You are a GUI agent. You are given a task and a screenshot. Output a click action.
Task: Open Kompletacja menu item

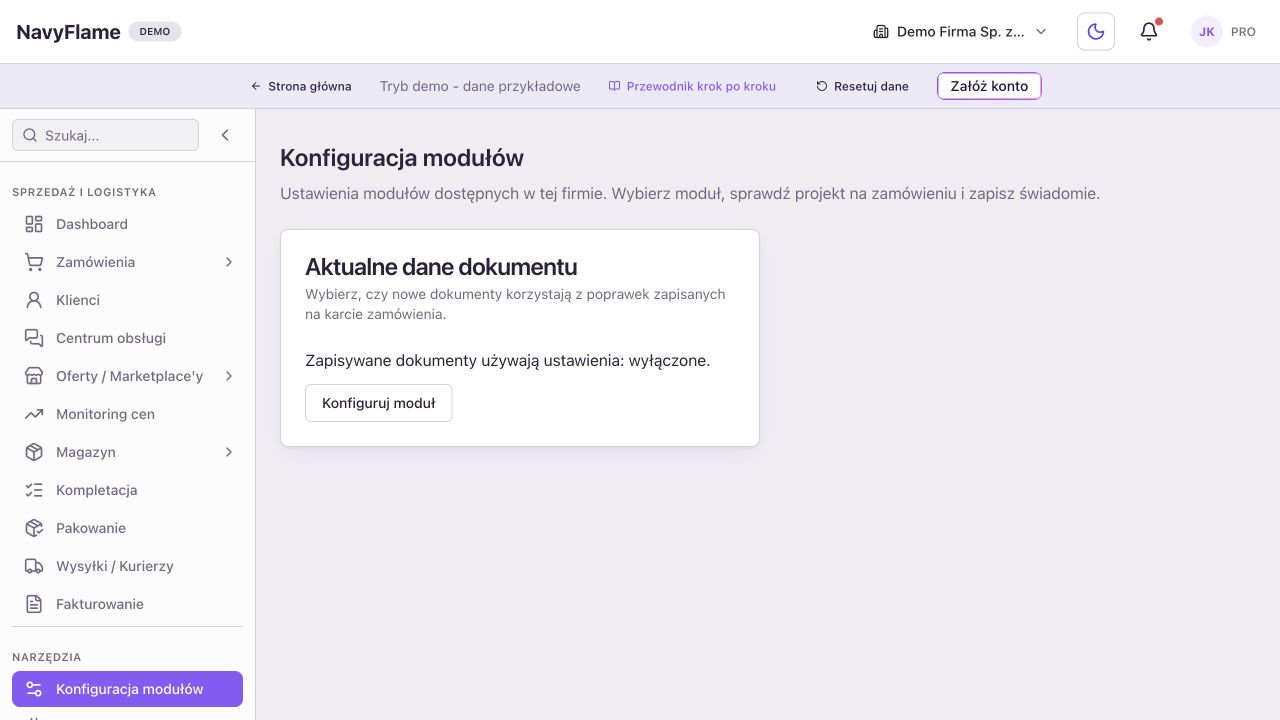[127, 490]
